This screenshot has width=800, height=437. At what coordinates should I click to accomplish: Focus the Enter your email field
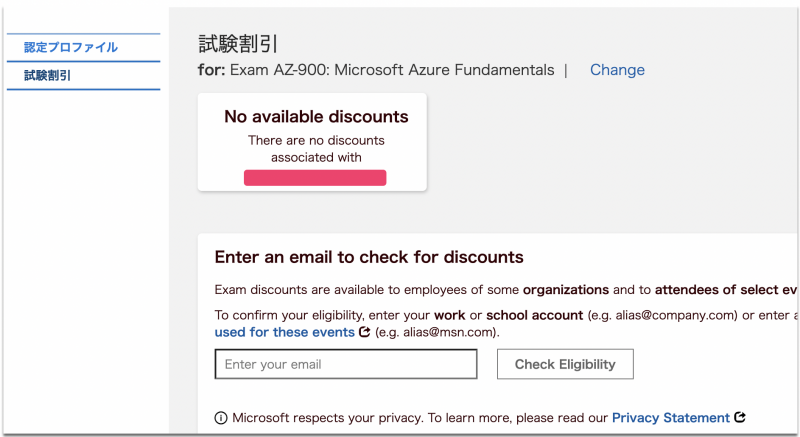[344, 364]
